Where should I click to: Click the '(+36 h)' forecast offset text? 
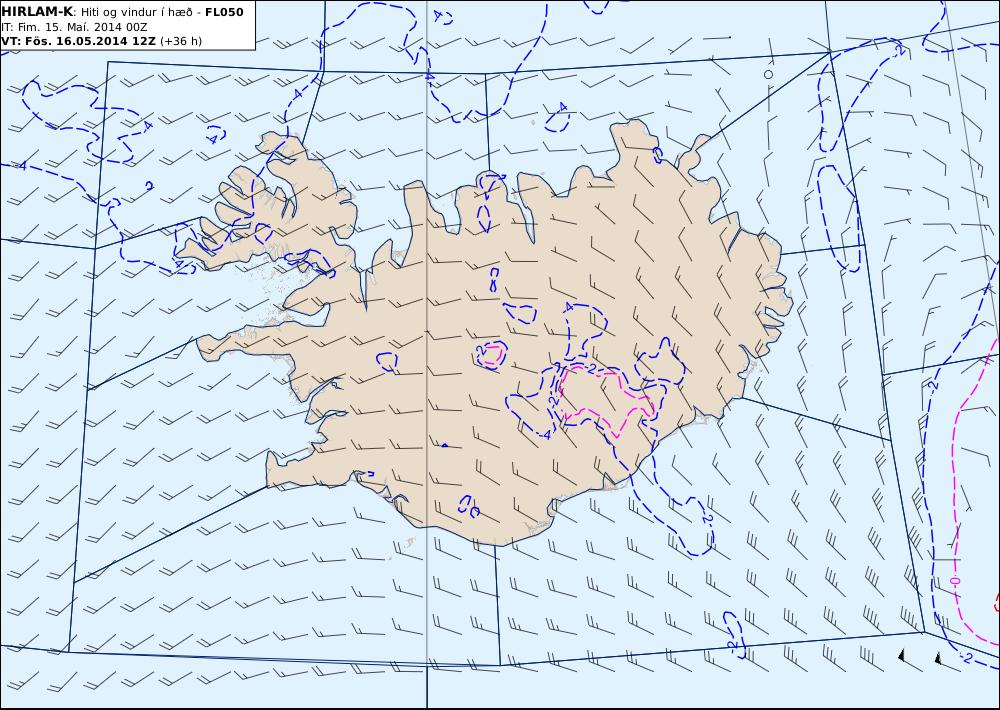[180, 41]
